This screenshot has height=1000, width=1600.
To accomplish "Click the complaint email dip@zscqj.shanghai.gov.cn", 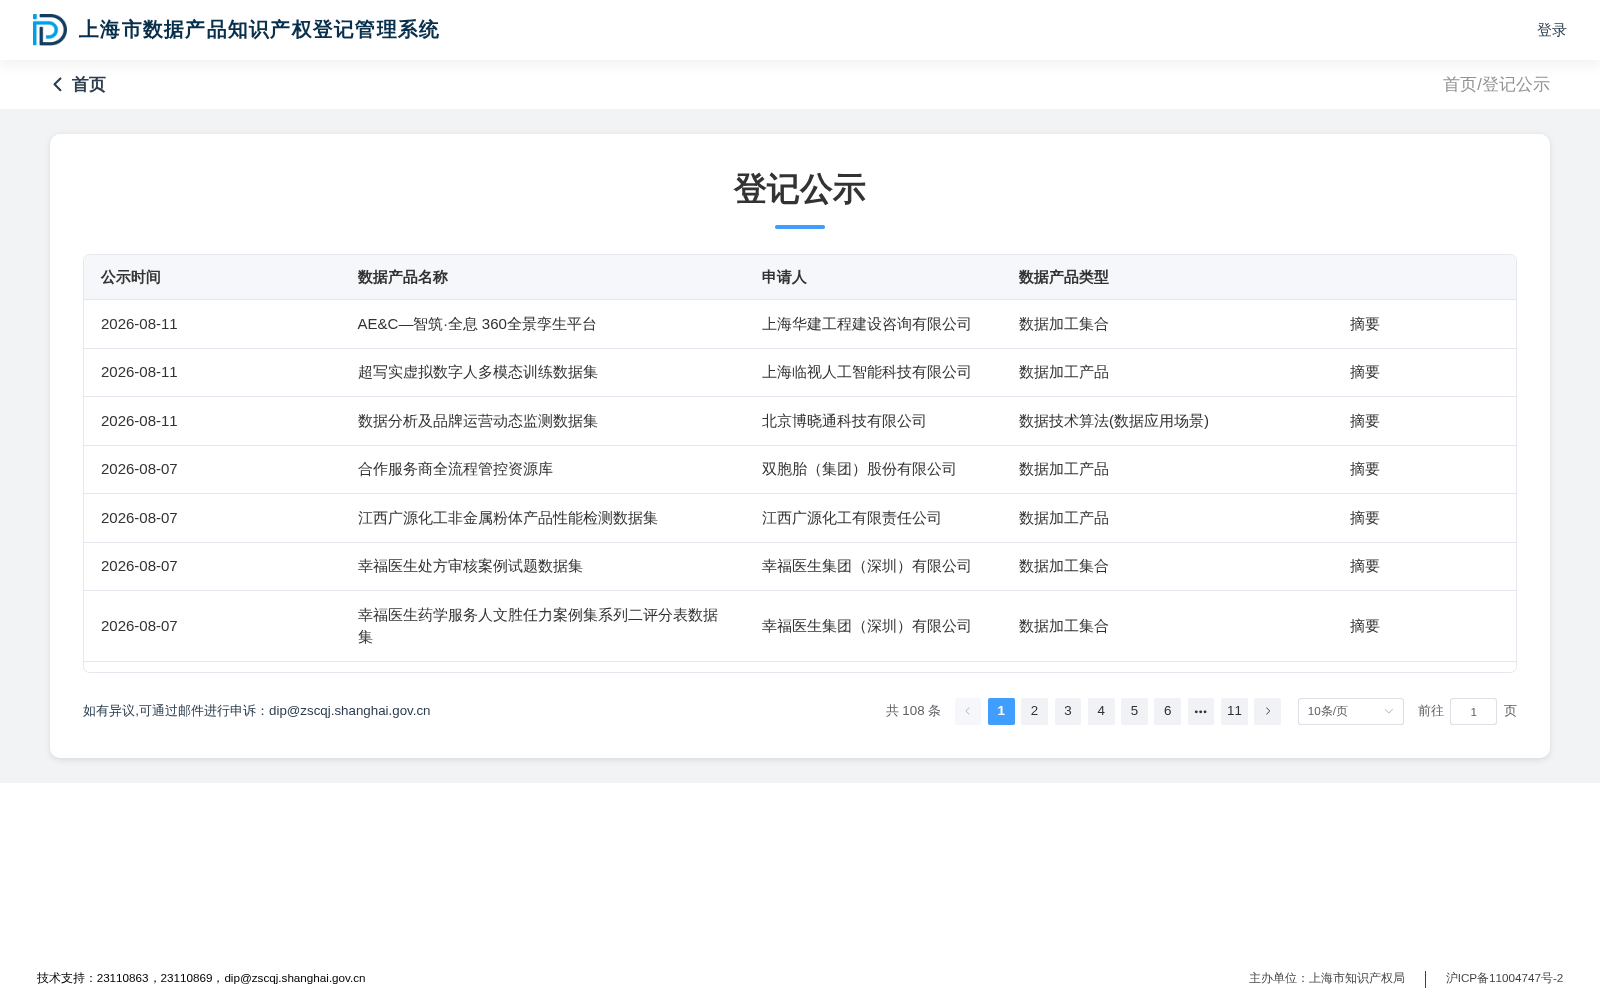I will click(x=349, y=711).
